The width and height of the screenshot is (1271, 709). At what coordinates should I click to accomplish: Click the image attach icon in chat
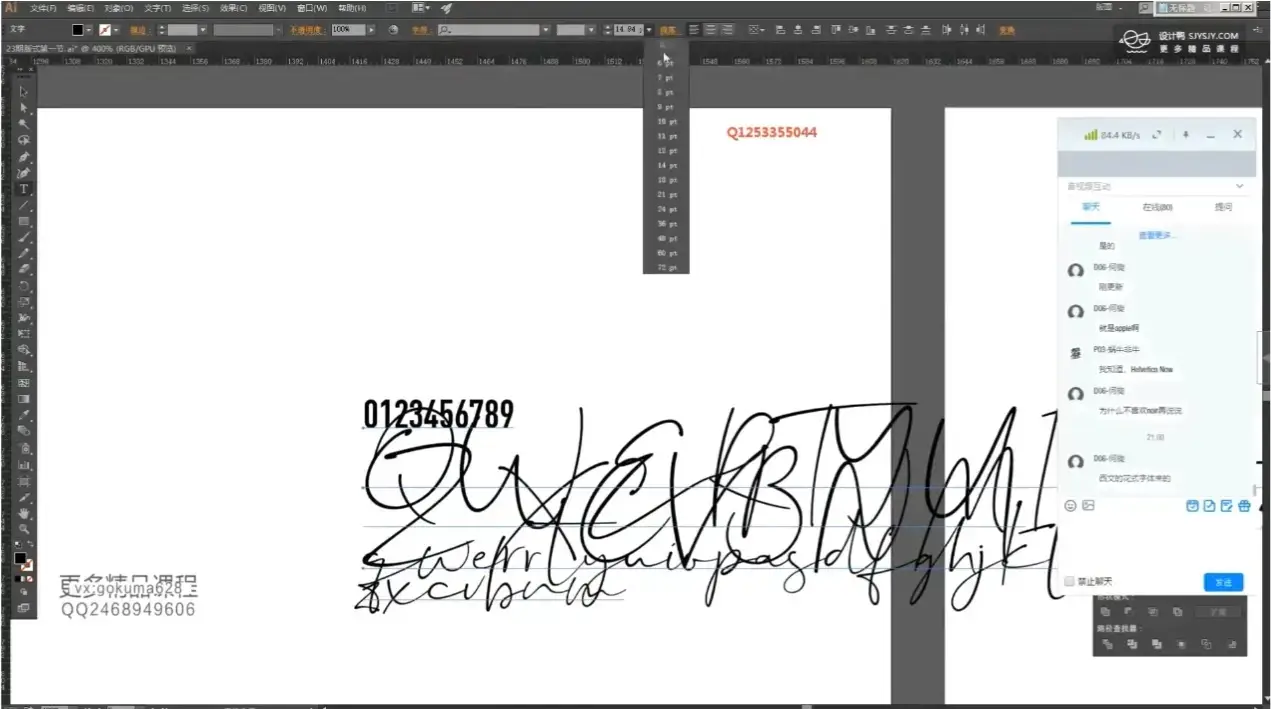1088,505
